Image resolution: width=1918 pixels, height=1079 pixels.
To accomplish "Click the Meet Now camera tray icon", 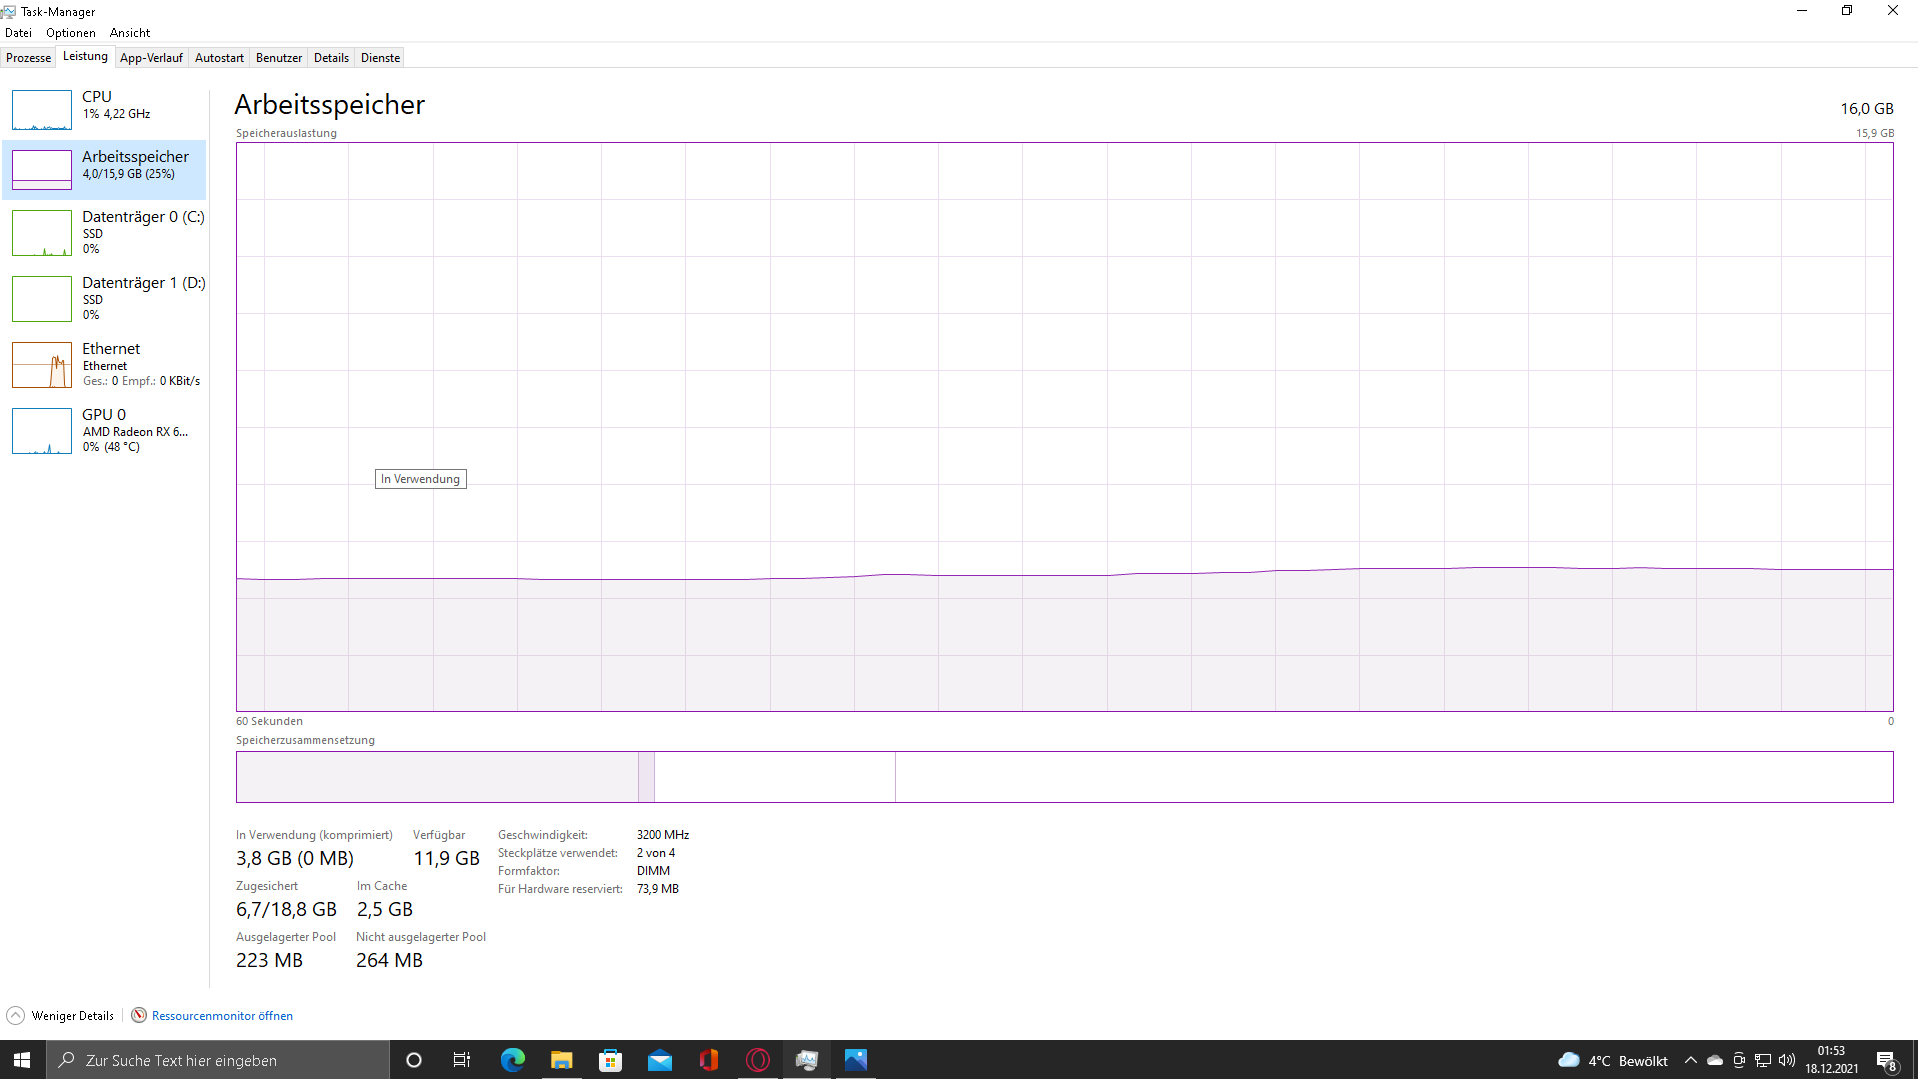I will click(x=1739, y=1060).
